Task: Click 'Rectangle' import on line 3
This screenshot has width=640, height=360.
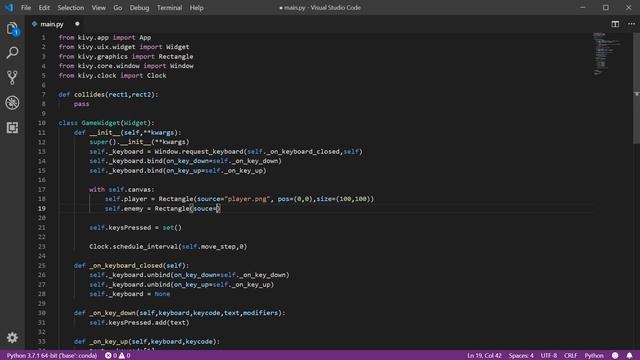Action: [x=176, y=56]
